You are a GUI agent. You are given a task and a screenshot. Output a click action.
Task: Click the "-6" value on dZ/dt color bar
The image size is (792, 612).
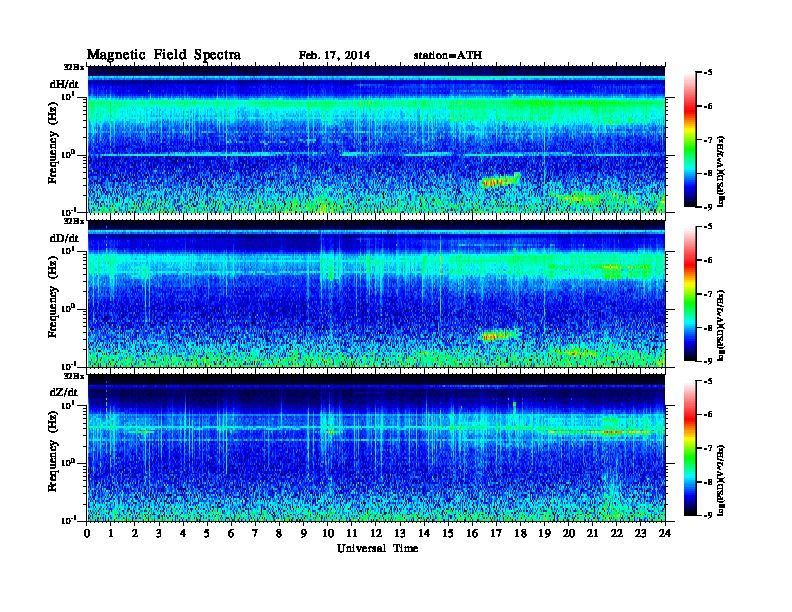707,414
